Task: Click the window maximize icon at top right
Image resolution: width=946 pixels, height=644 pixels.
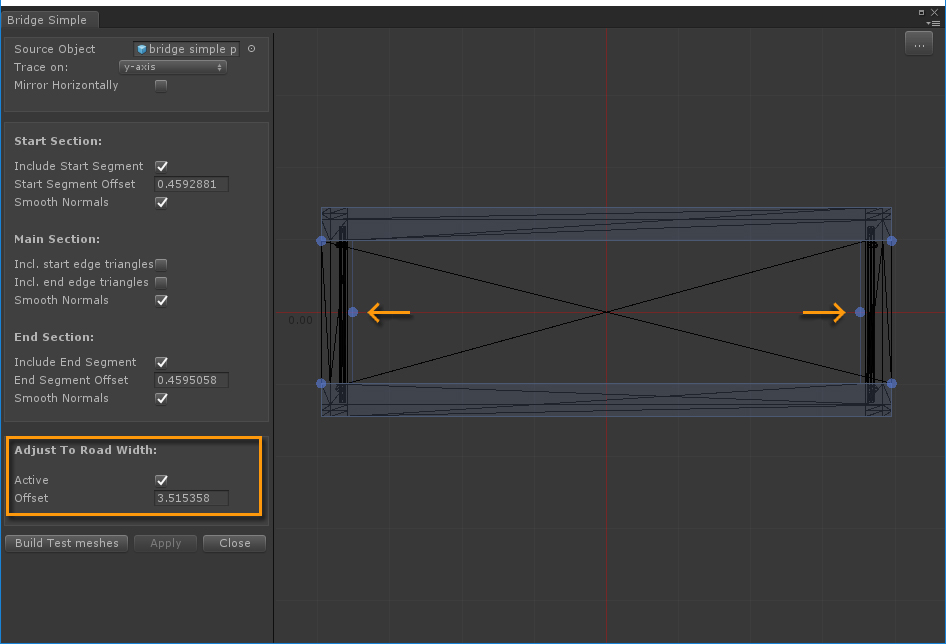Action: pyautogui.click(x=921, y=12)
